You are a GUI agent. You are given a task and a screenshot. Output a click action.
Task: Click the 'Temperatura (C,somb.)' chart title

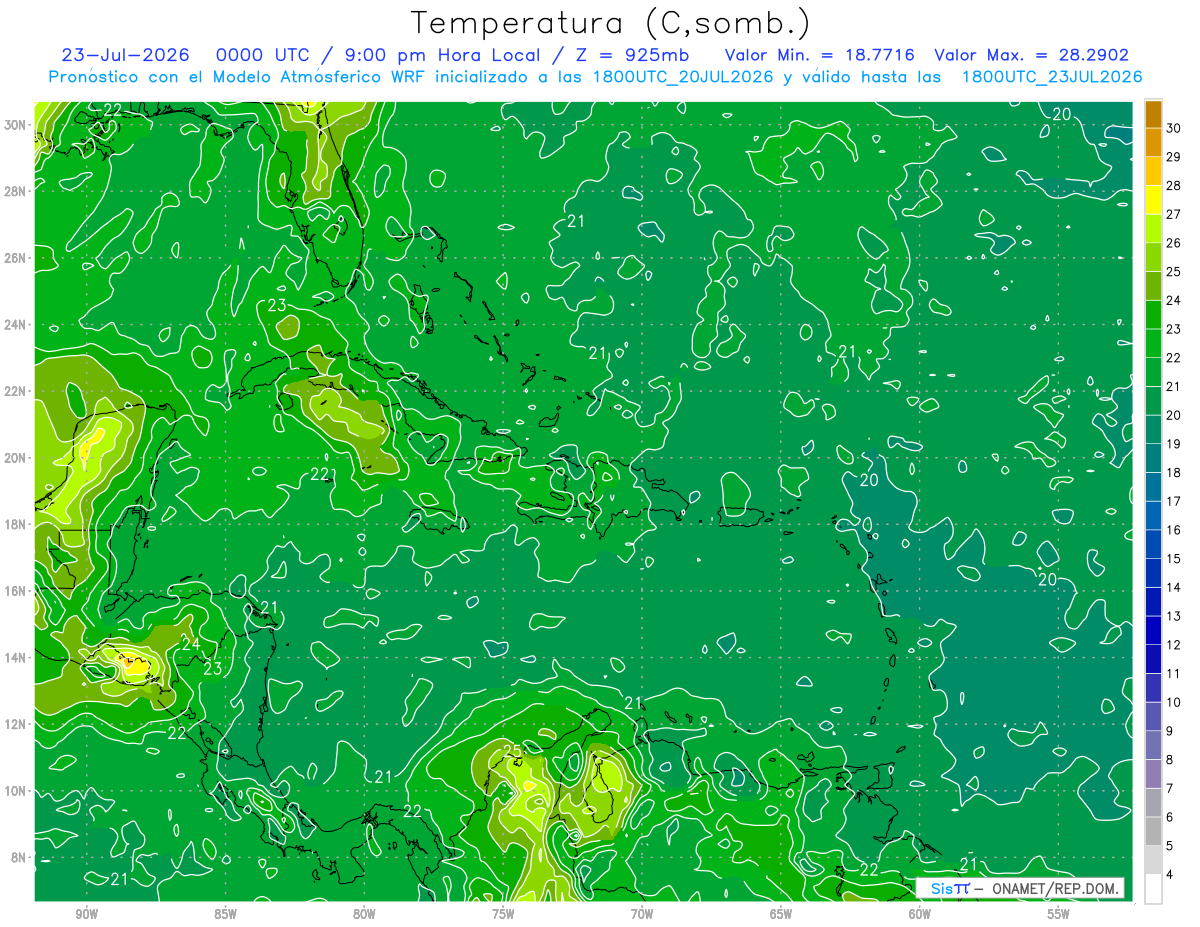pyautogui.click(x=610, y=22)
